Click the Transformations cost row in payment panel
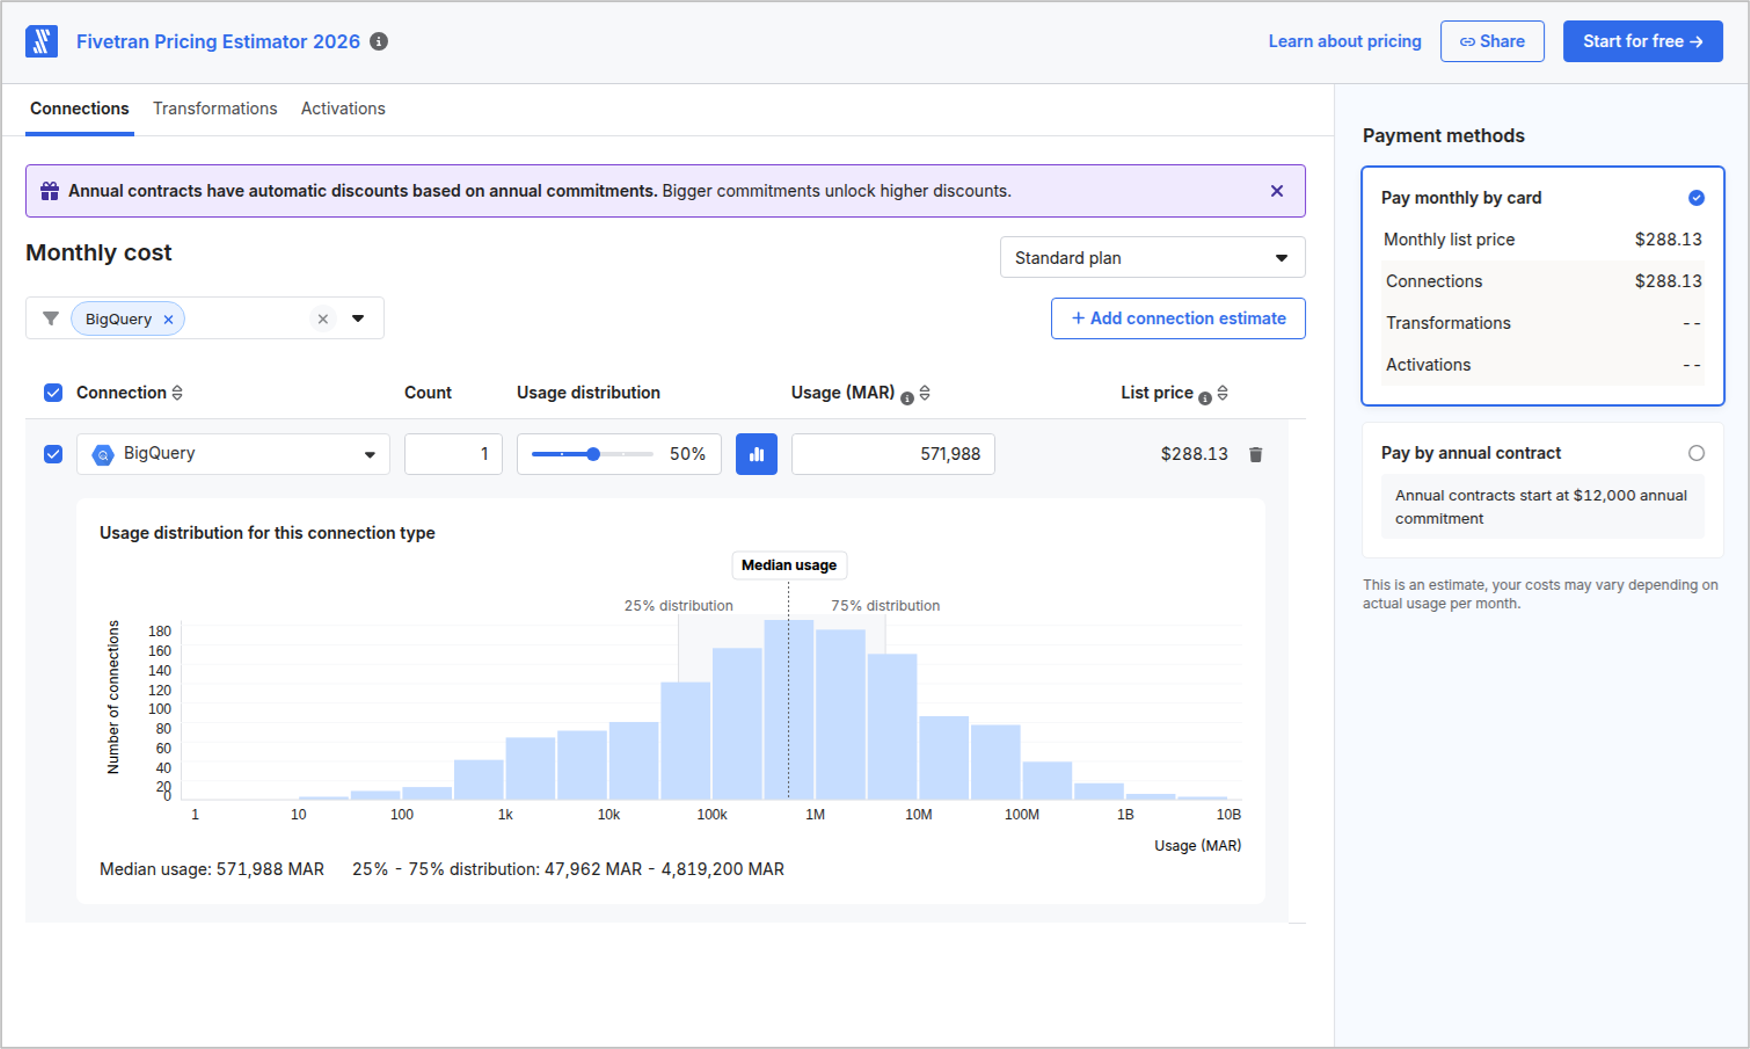The height and width of the screenshot is (1049, 1750). [1542, 323]
